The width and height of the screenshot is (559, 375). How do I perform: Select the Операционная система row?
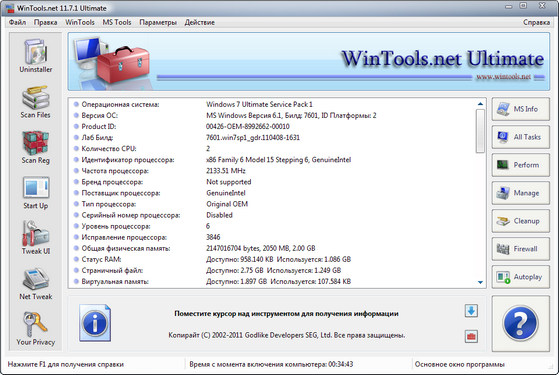273,104
